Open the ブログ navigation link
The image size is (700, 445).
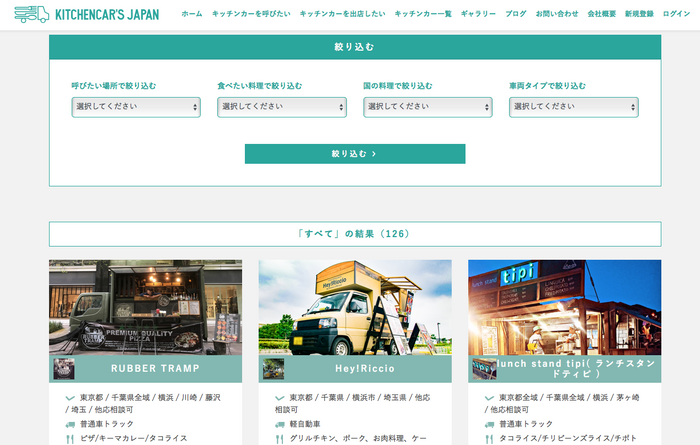(x=516, y=14)
